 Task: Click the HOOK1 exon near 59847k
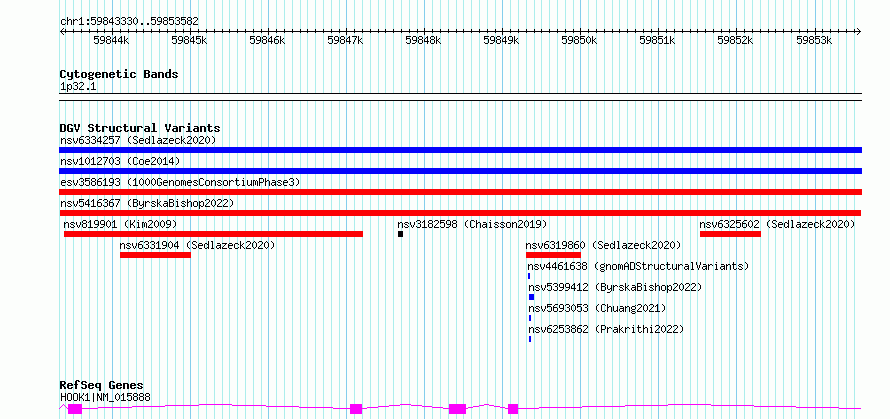point(356,409)
